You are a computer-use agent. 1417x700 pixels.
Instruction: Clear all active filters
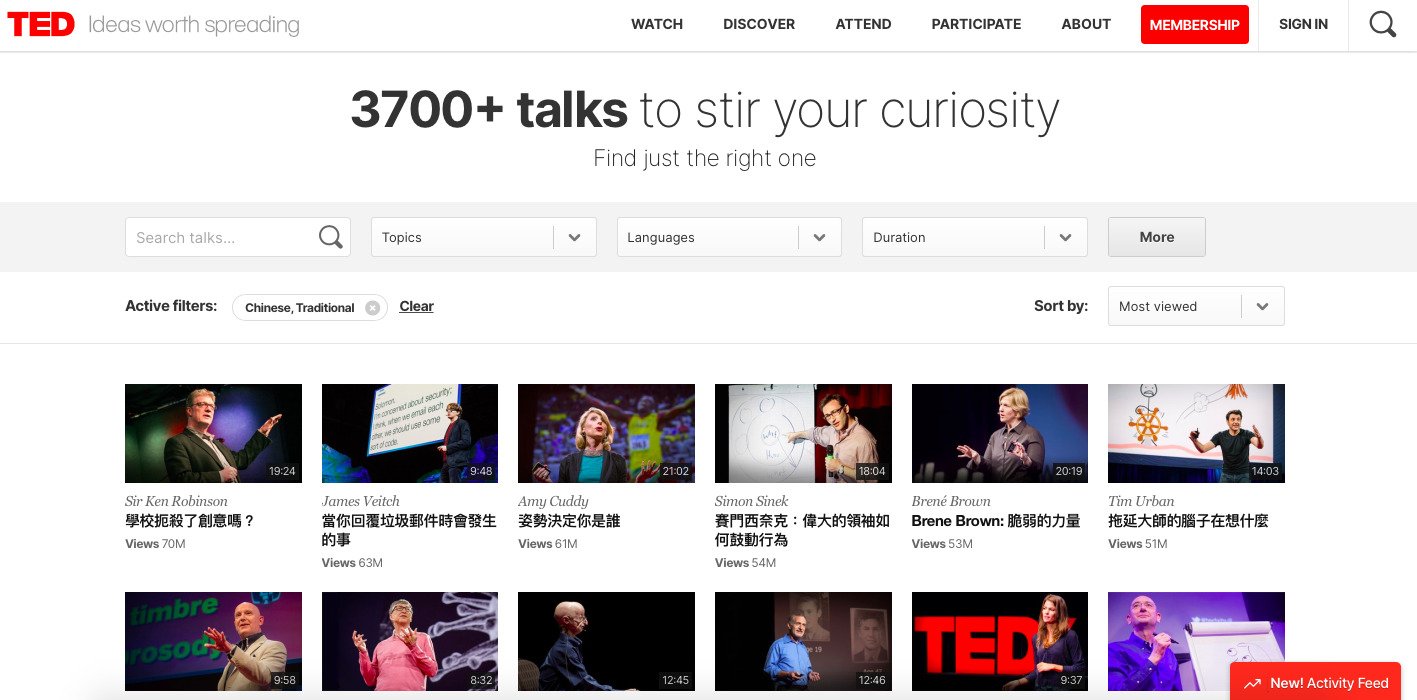coord(416,306)
